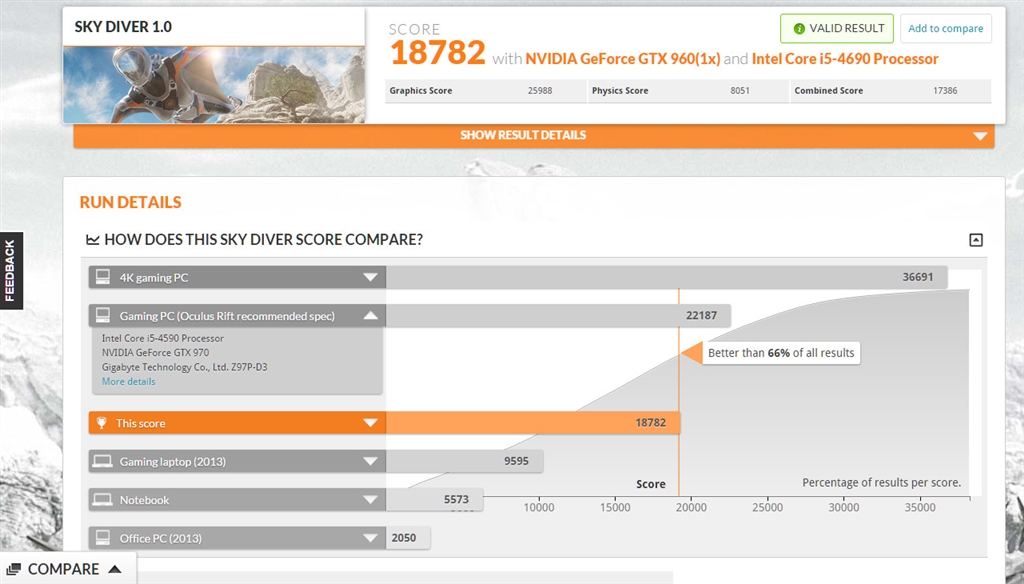Click the Physics Score value 8051
The width and height of the screenshot is (1024, 584).
click(x=739, y=91)
